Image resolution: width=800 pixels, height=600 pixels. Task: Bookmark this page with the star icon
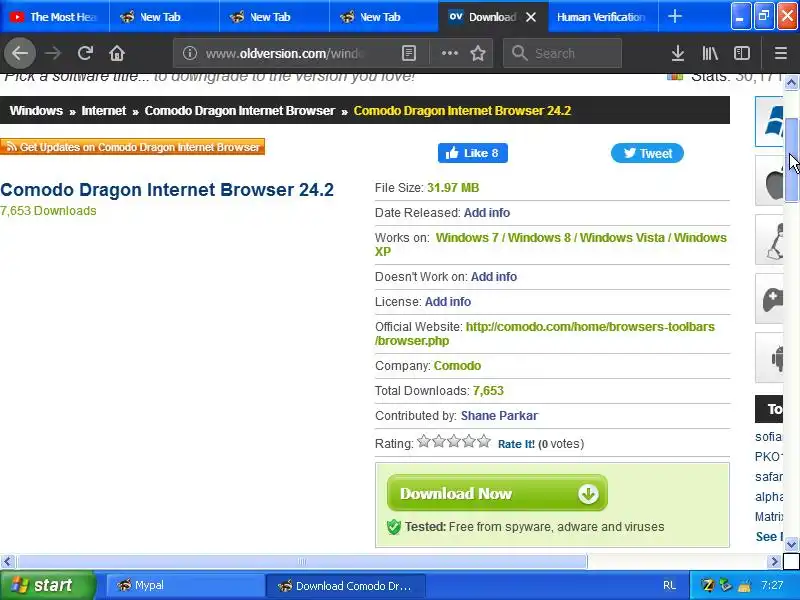(478, 53)
